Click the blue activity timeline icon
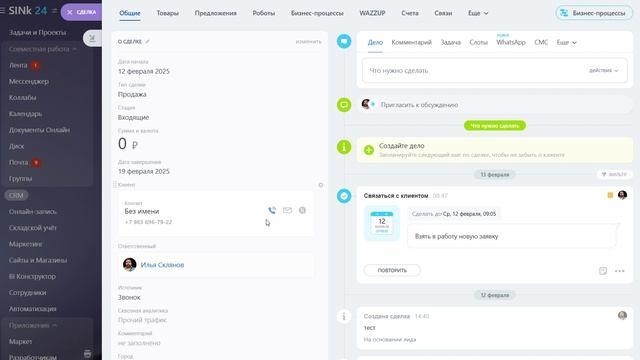This screenshot has height=360, width=640. point(344,41)
